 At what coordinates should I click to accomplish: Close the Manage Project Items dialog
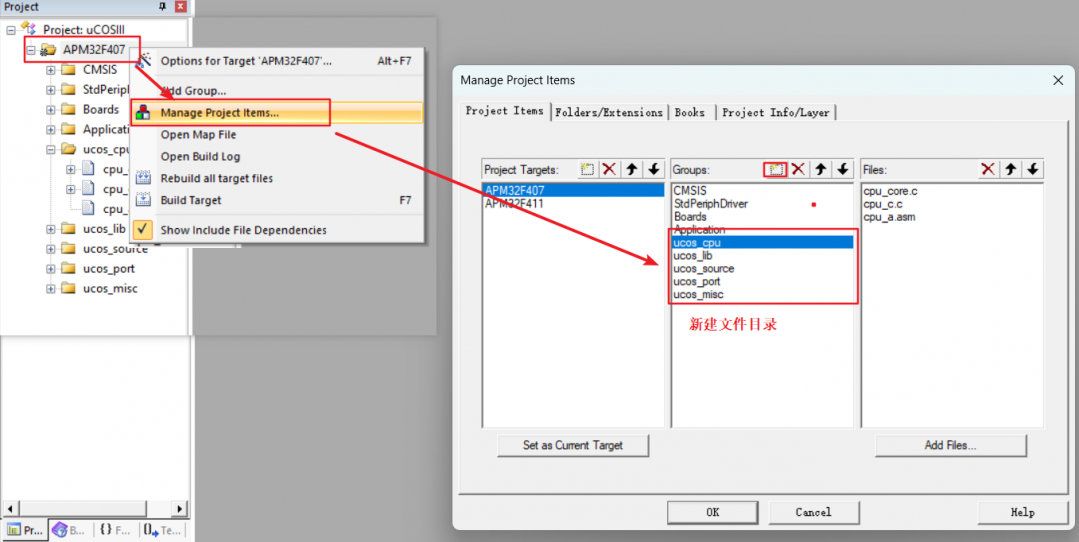coord(1058,80)
